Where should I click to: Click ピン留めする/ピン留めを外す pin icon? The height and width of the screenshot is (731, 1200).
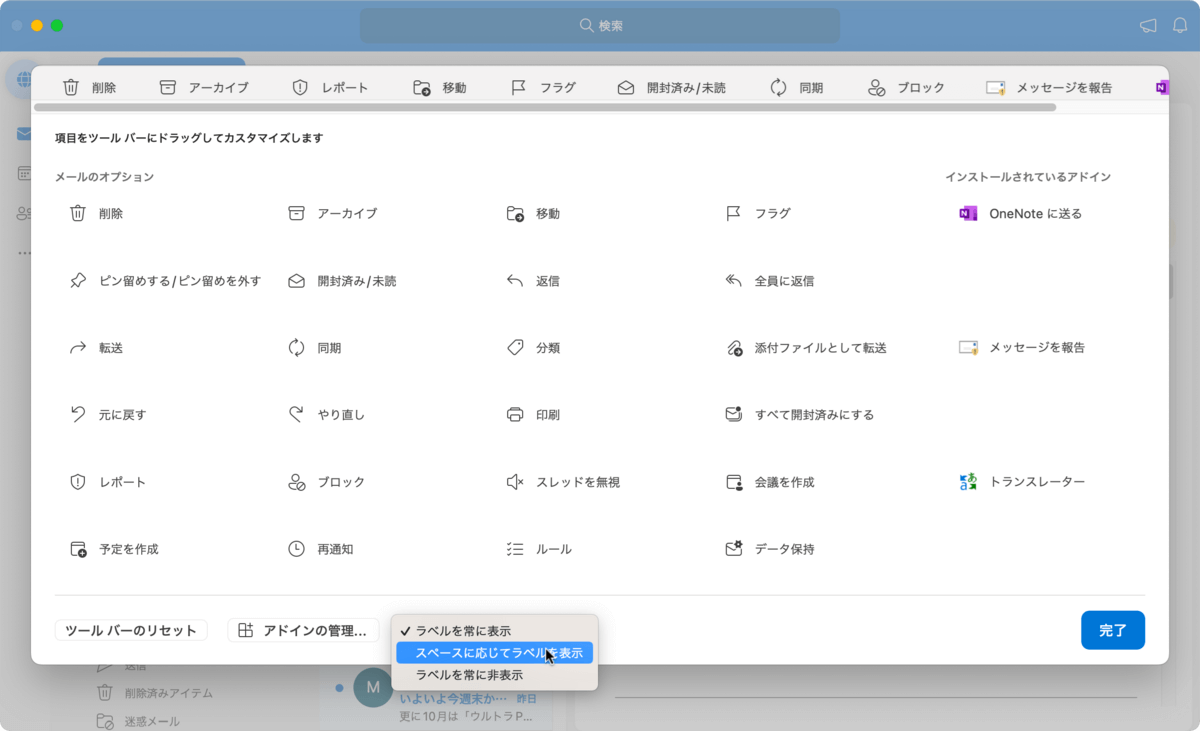click(x=78, y=281)
